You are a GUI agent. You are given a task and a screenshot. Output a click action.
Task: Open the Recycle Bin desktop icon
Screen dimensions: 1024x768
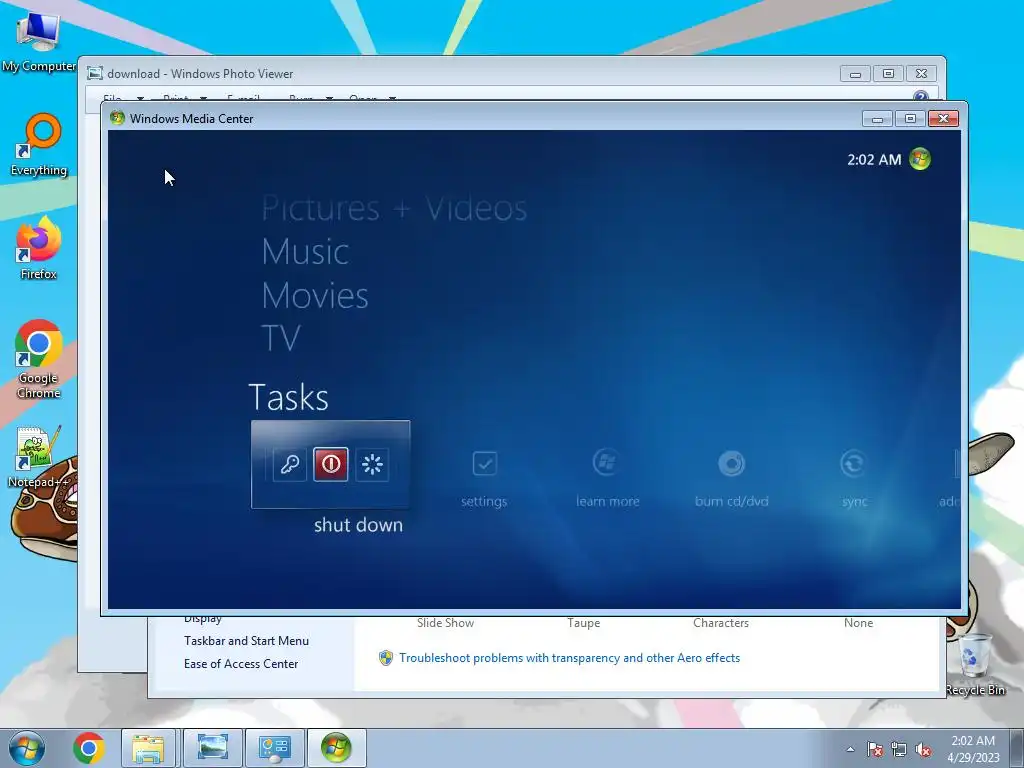tap(975, 664)
